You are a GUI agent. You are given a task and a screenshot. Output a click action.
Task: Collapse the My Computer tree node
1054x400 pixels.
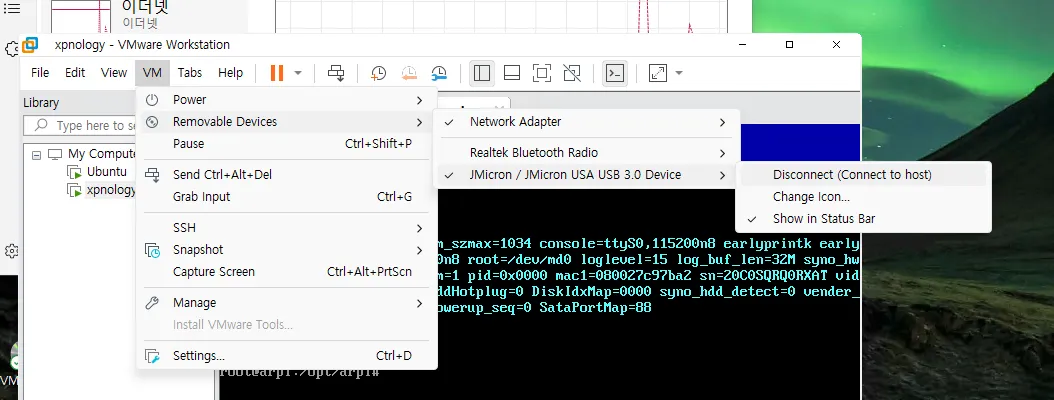point(36,155)
